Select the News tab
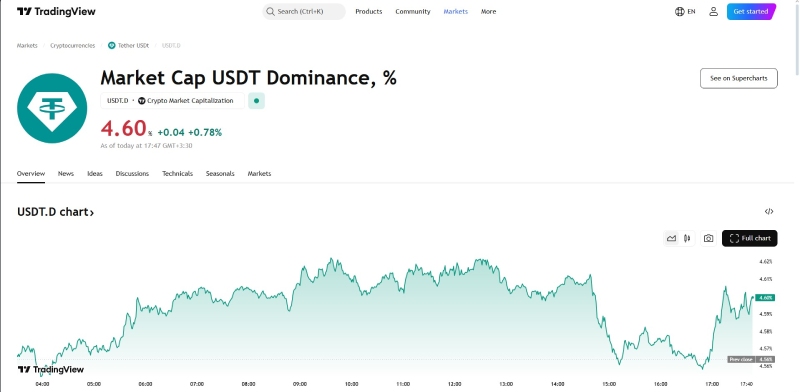The width and height of the screenshot is (800, 392). point(66,174)
